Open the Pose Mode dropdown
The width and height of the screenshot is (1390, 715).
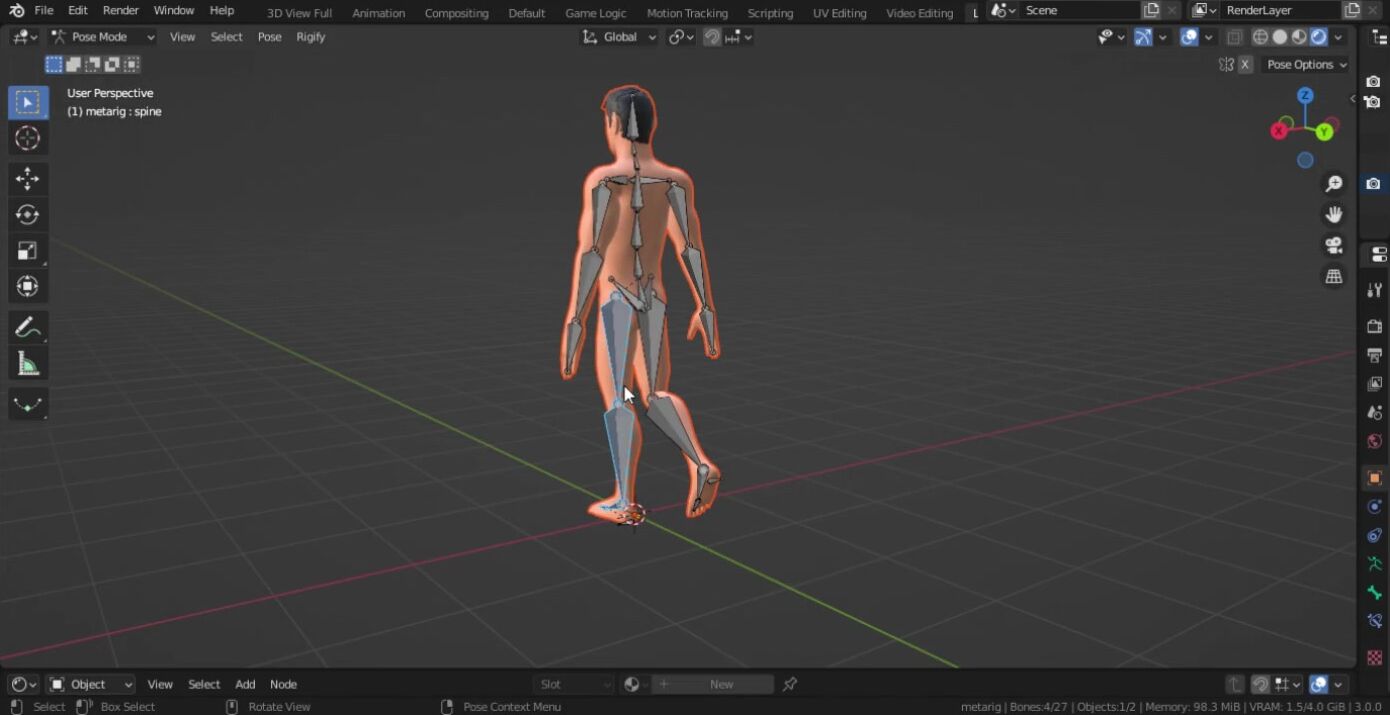103,37
